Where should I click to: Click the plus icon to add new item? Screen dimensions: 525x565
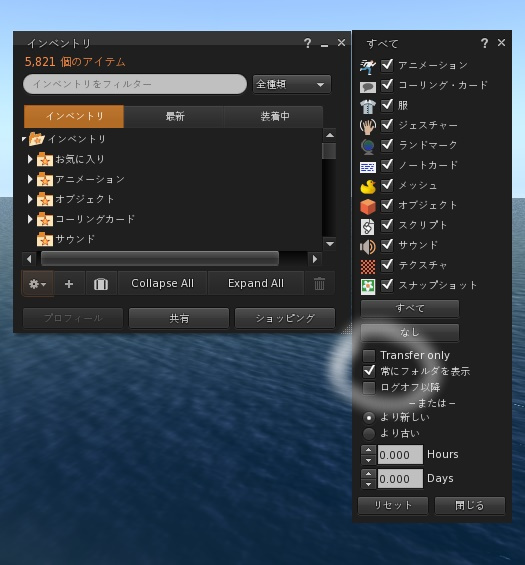pos(69,284)
